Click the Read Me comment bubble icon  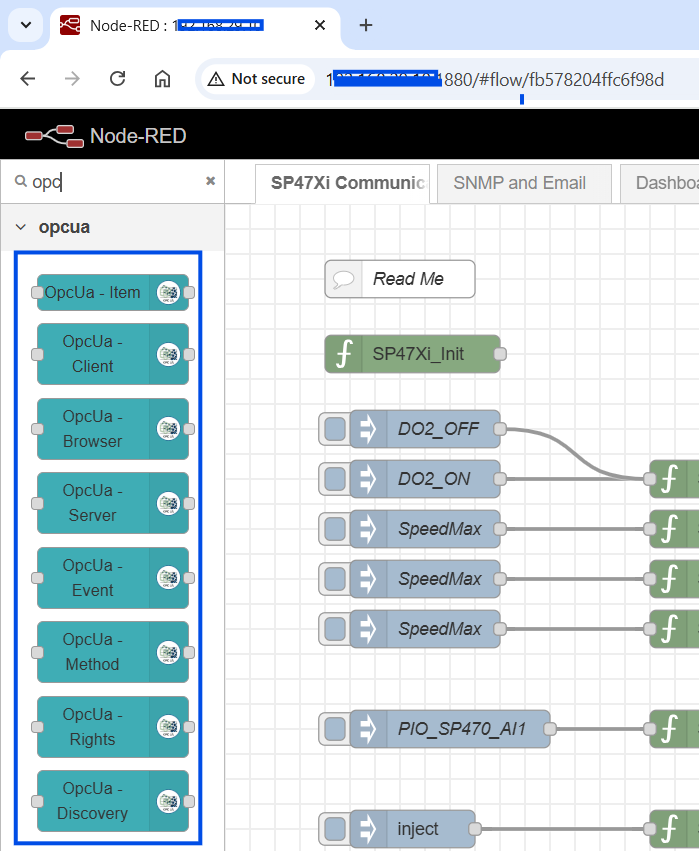[344, 279]
